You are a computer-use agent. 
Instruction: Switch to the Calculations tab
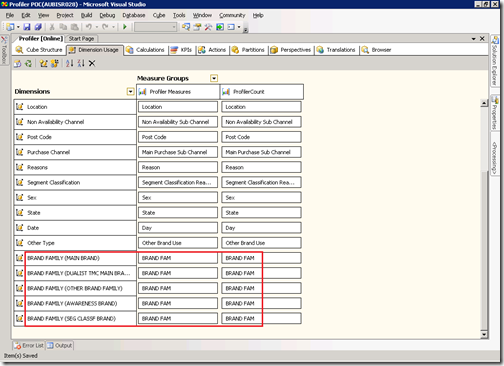(146, 50)
